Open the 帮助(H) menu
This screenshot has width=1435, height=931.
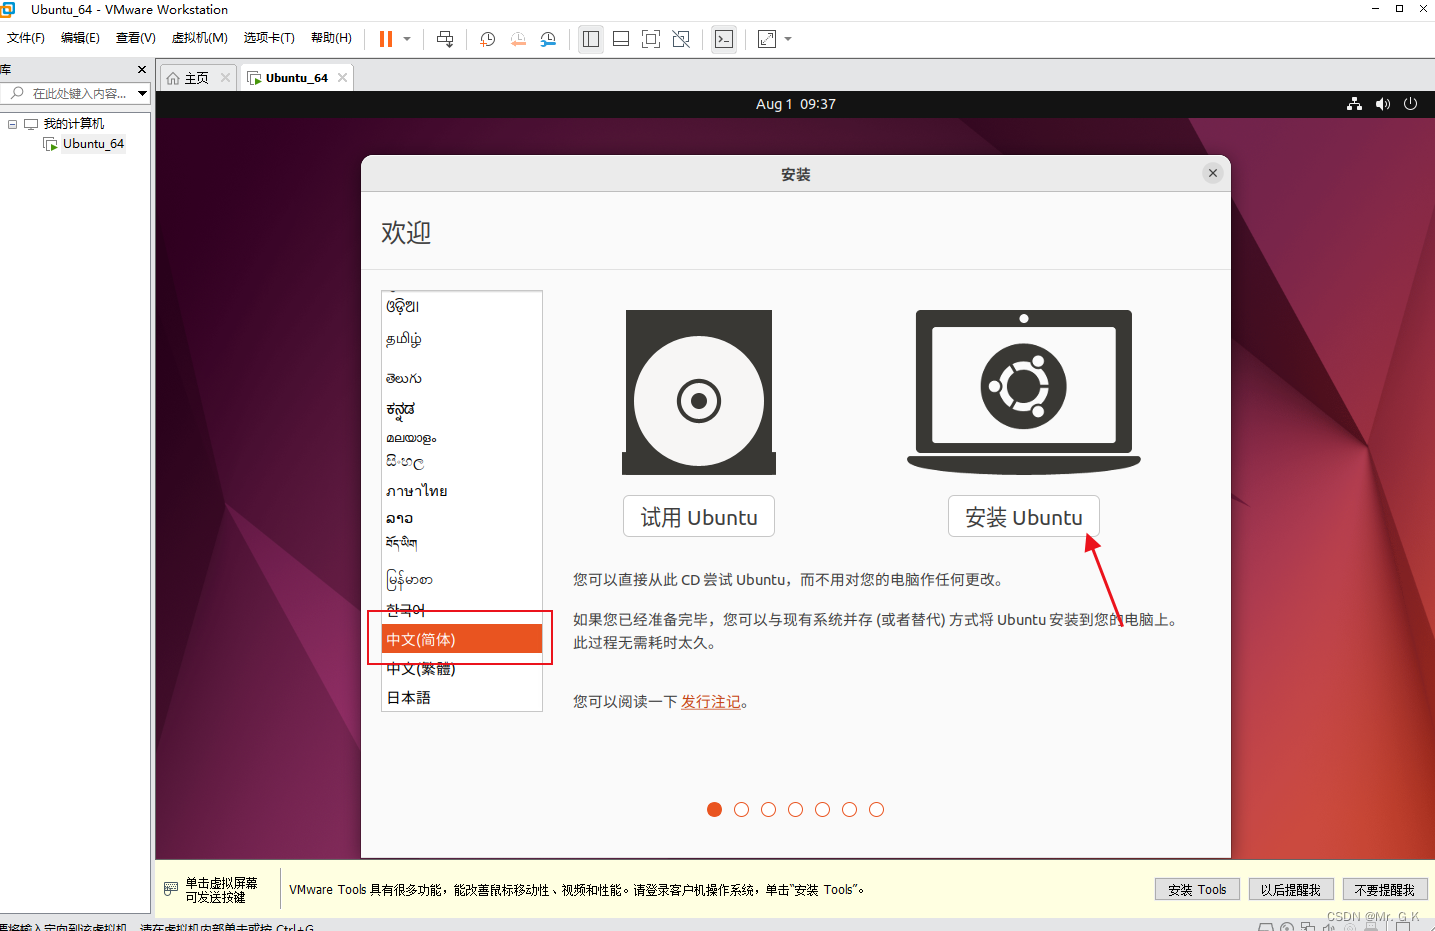coord(331,38)
